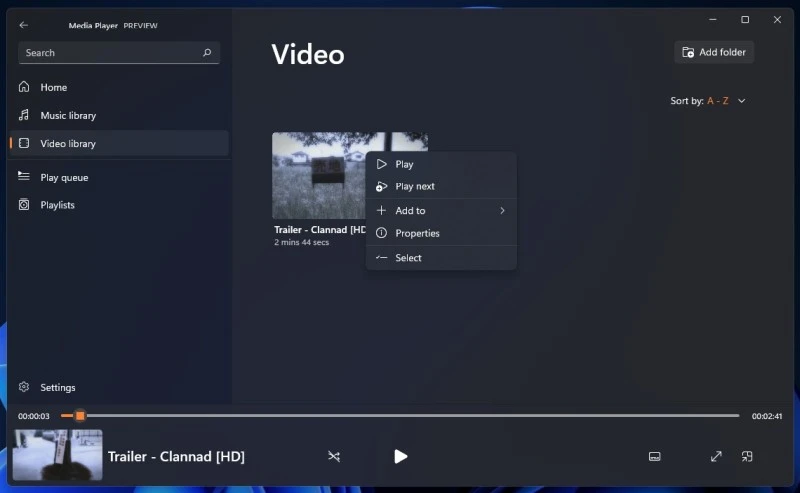Screen dimensions: 800x493
Task: Click the orange seek slider handle
Action: (80, 415)
